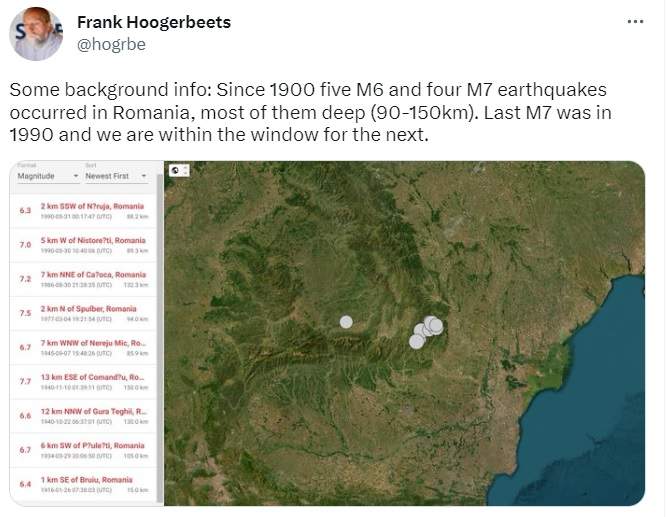Screen dimensions: 666x517
Task: Select the 6.6 NNW of Gura Teghii entry
Action: pyautogui.click(x=83, y=416)
